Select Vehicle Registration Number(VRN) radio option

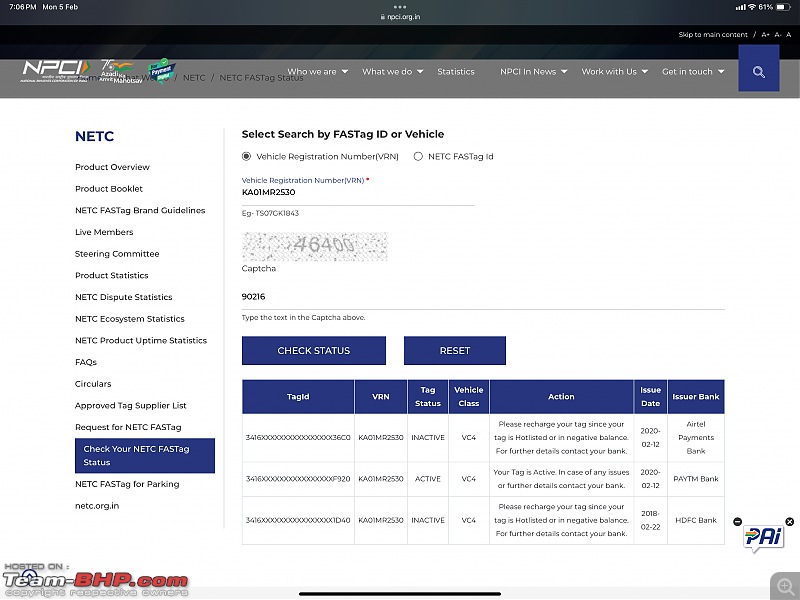246,156
